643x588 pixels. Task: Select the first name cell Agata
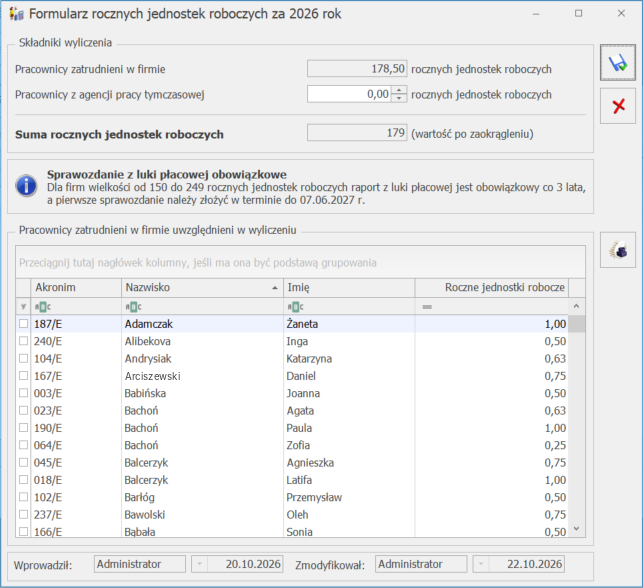pos(349,410)
